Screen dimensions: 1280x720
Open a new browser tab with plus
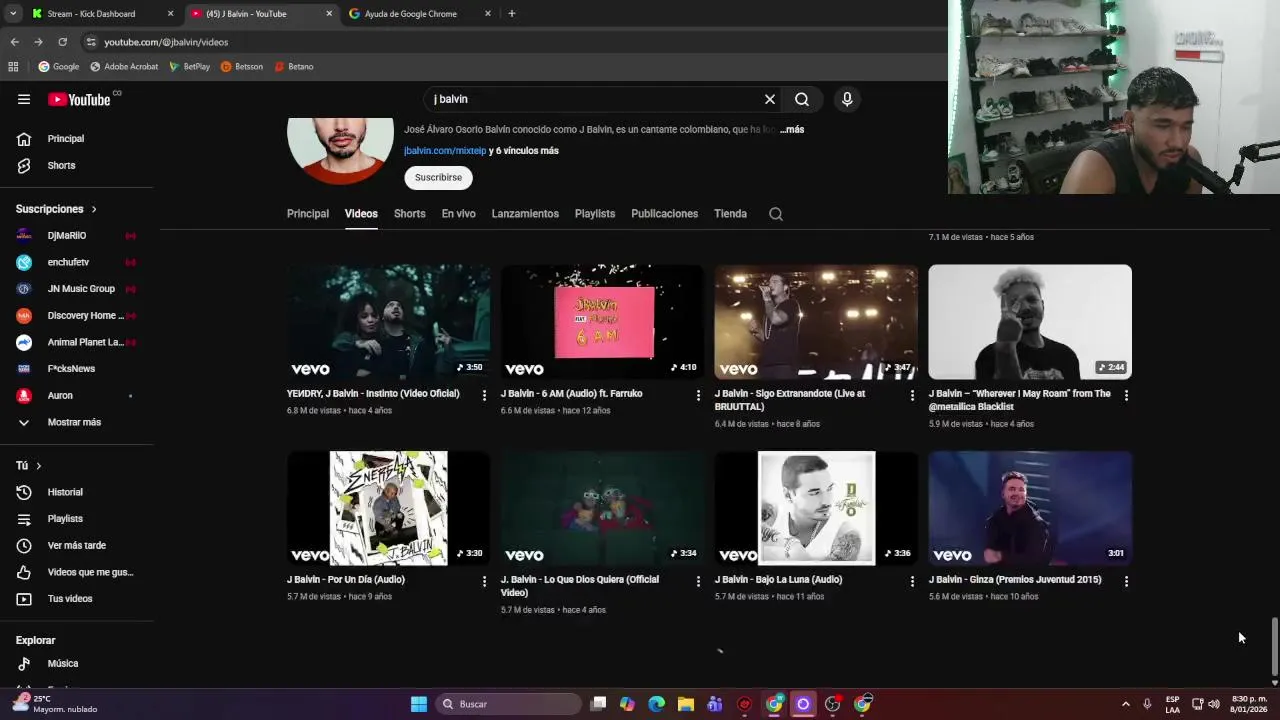click(512, 14)
